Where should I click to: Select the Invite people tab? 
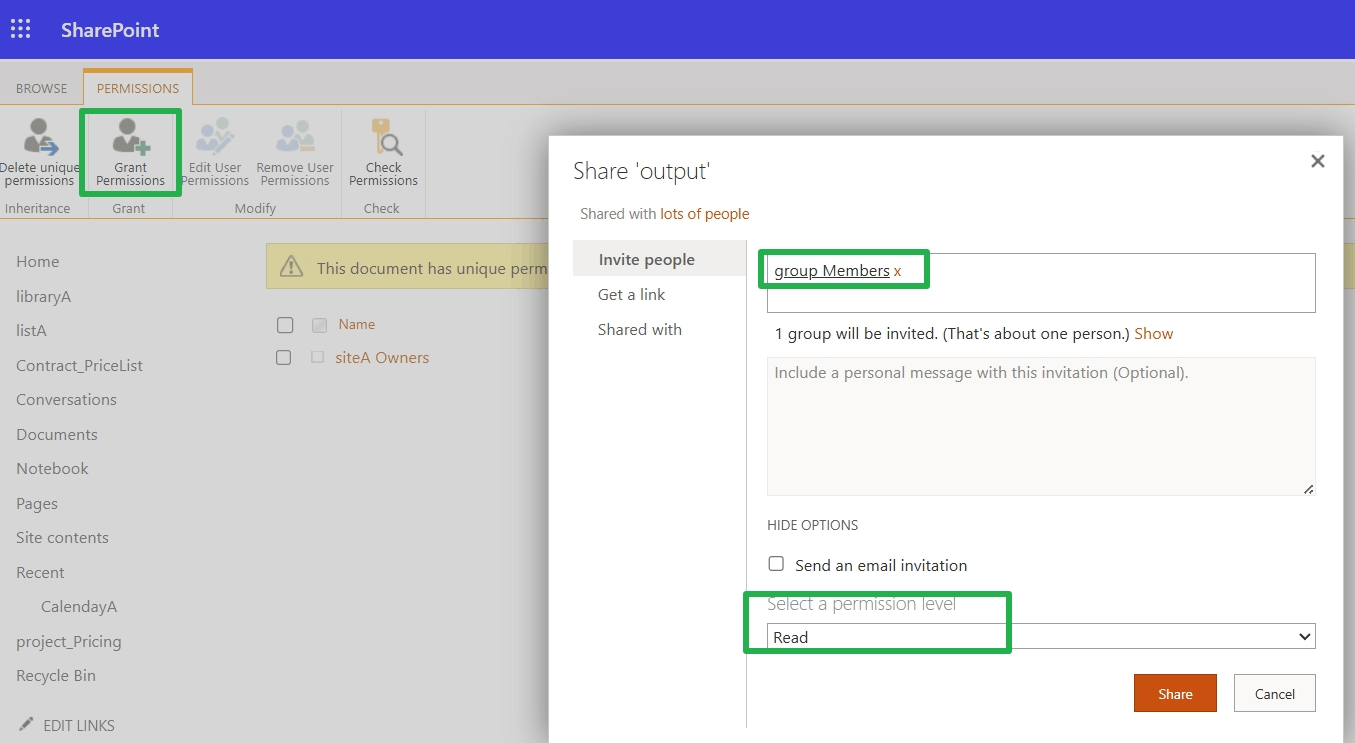click(x=644, y=258)
